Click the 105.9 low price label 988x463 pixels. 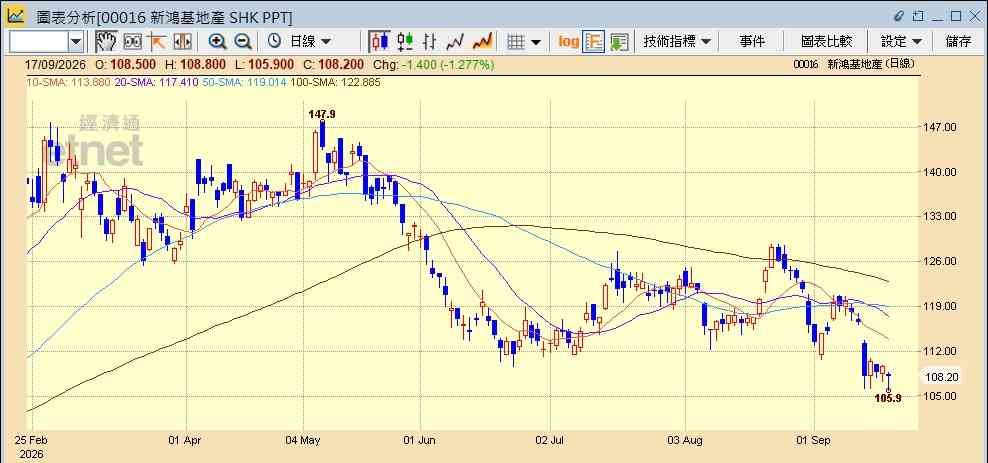[888, 398]
